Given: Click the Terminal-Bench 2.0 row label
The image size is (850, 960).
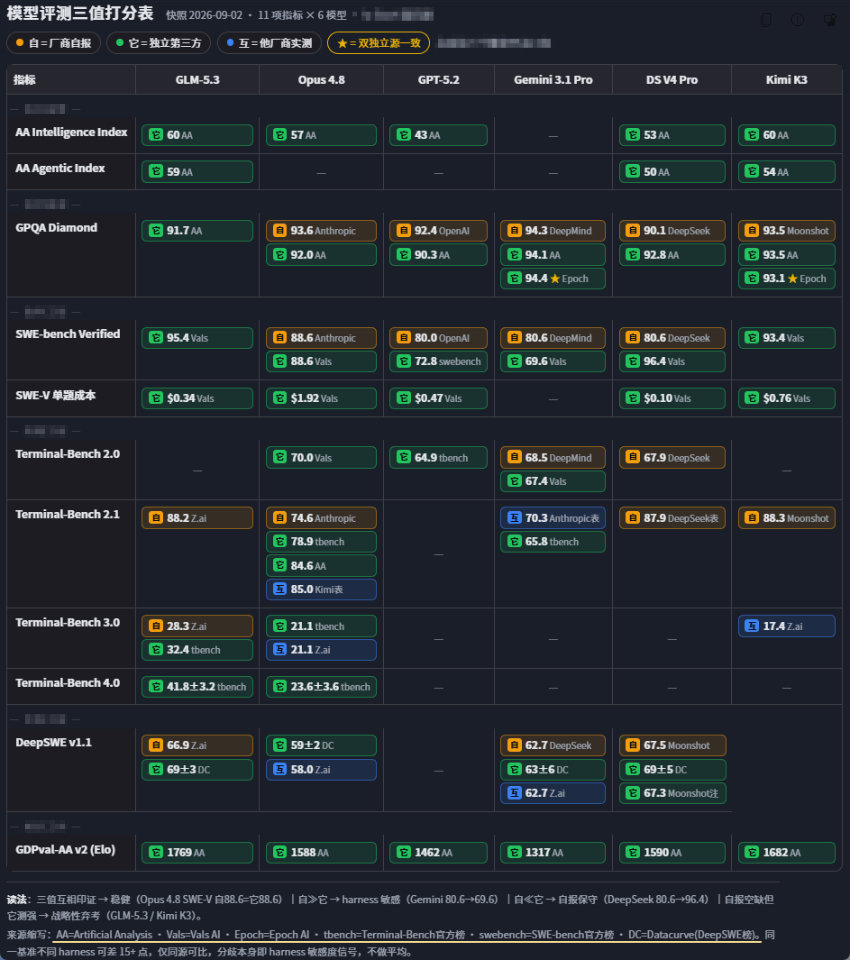Looking at the screenshot, I should 67,454.
